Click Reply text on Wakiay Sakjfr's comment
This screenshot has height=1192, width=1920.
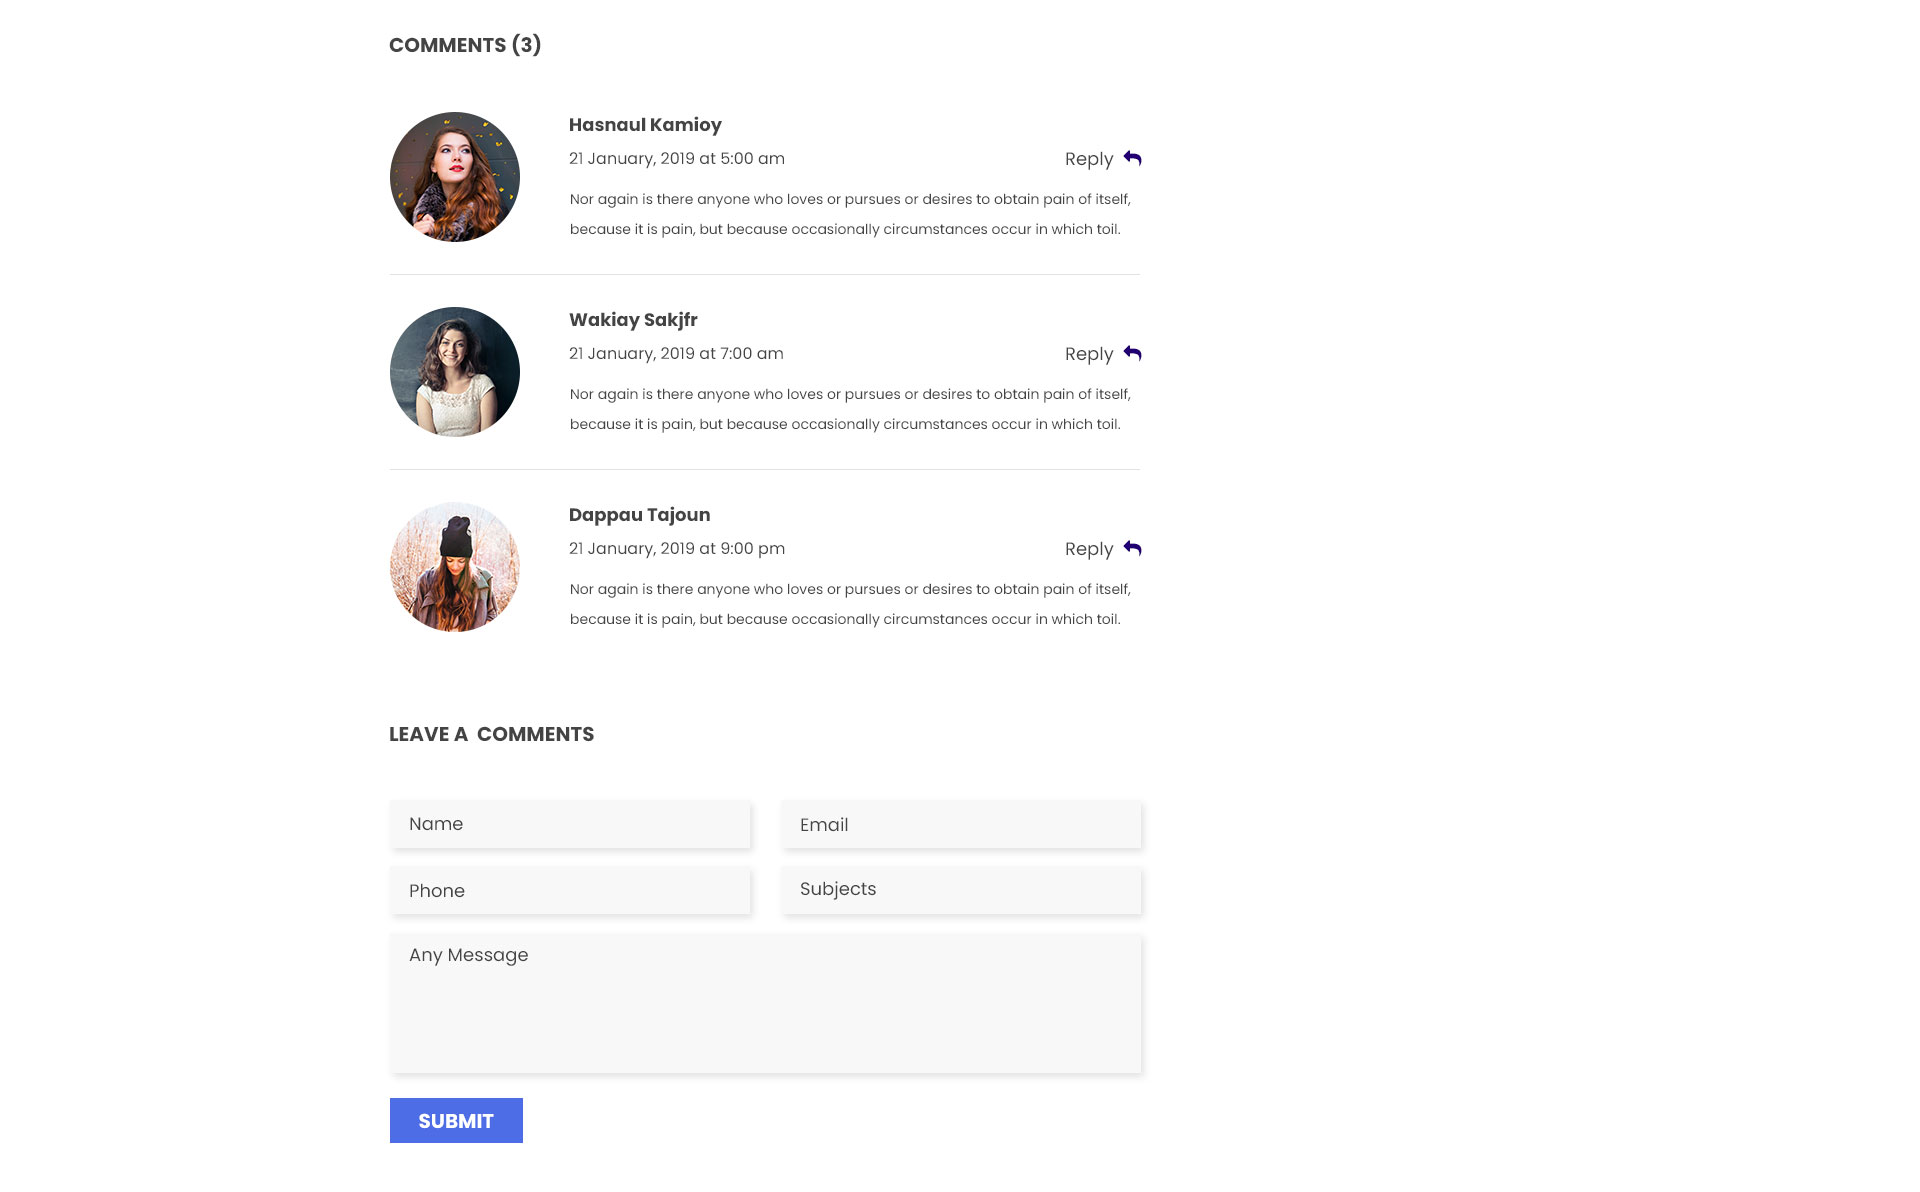[1089, 354]
